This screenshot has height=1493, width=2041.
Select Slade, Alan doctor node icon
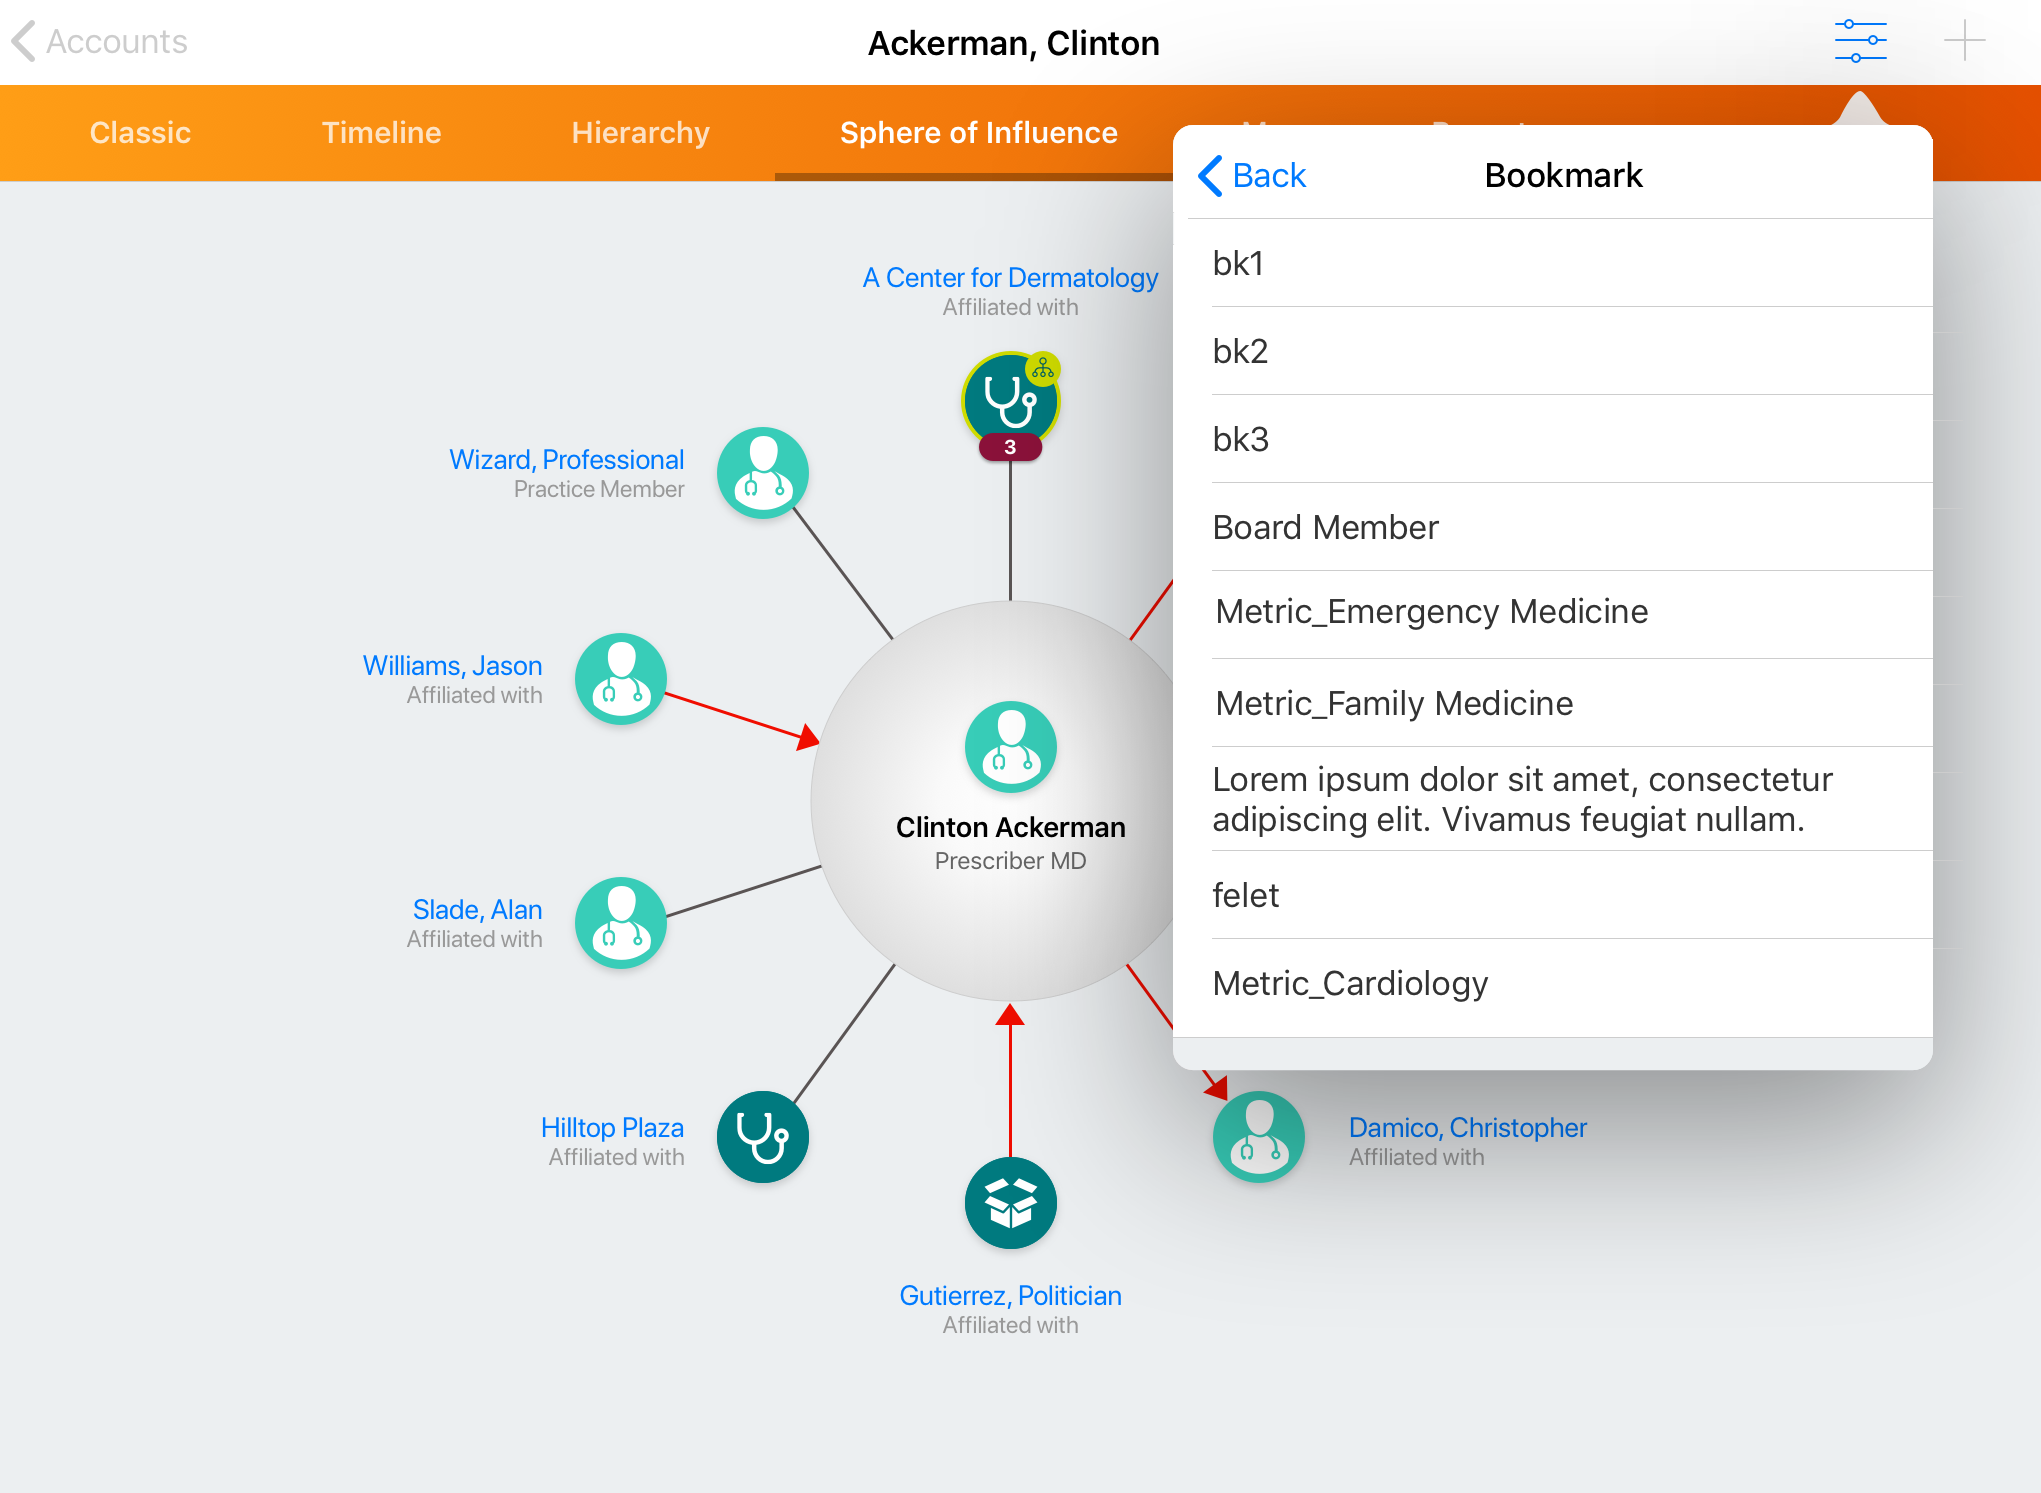620,923
